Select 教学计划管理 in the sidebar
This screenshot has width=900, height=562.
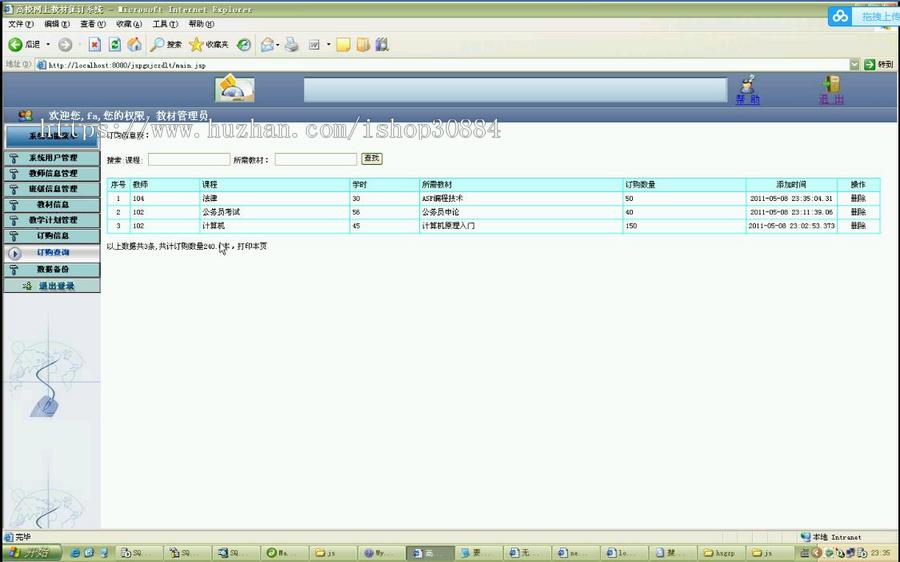52,220
